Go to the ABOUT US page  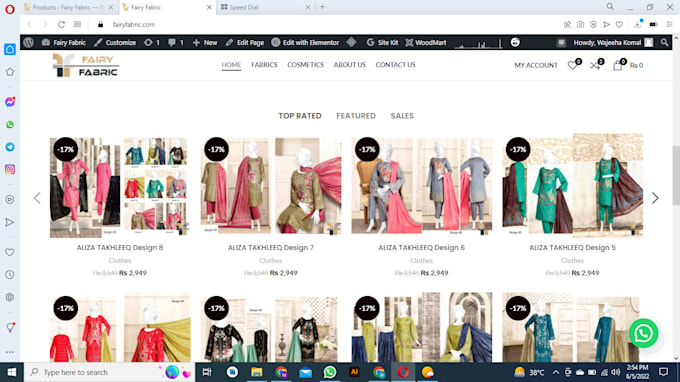tap(350, 65)
